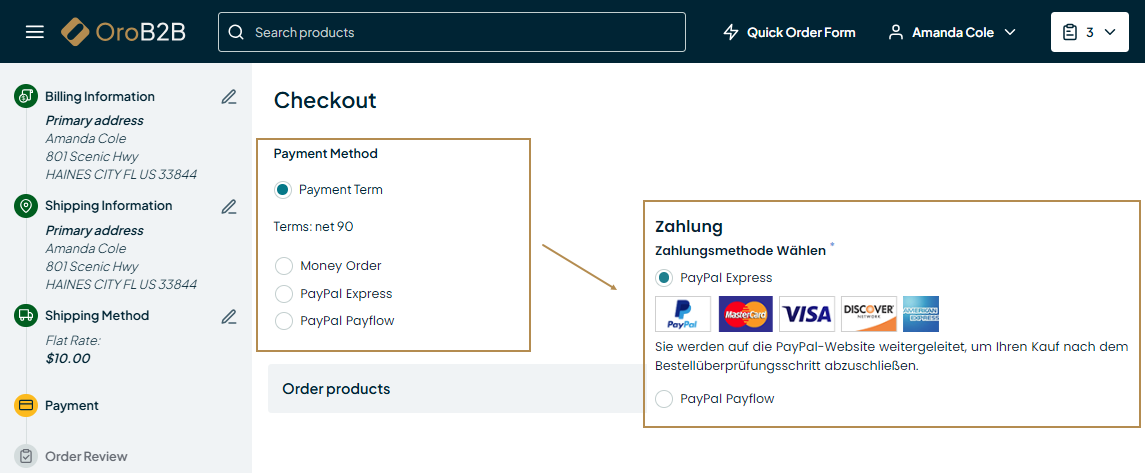Select PayPal Payflow in the Zahlung panel

pyautogui.click(x=664, y=399)
